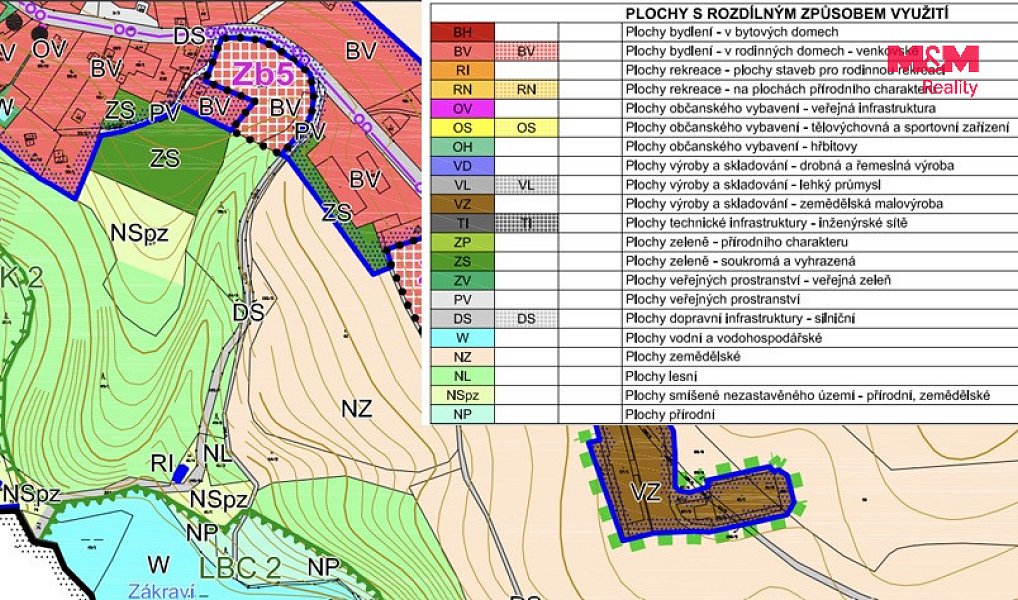Screen dimensions: 1018x600
Task: Select 'Plochy zeleně - soukromá a vyhrazená' text
Action: (740, 262)
